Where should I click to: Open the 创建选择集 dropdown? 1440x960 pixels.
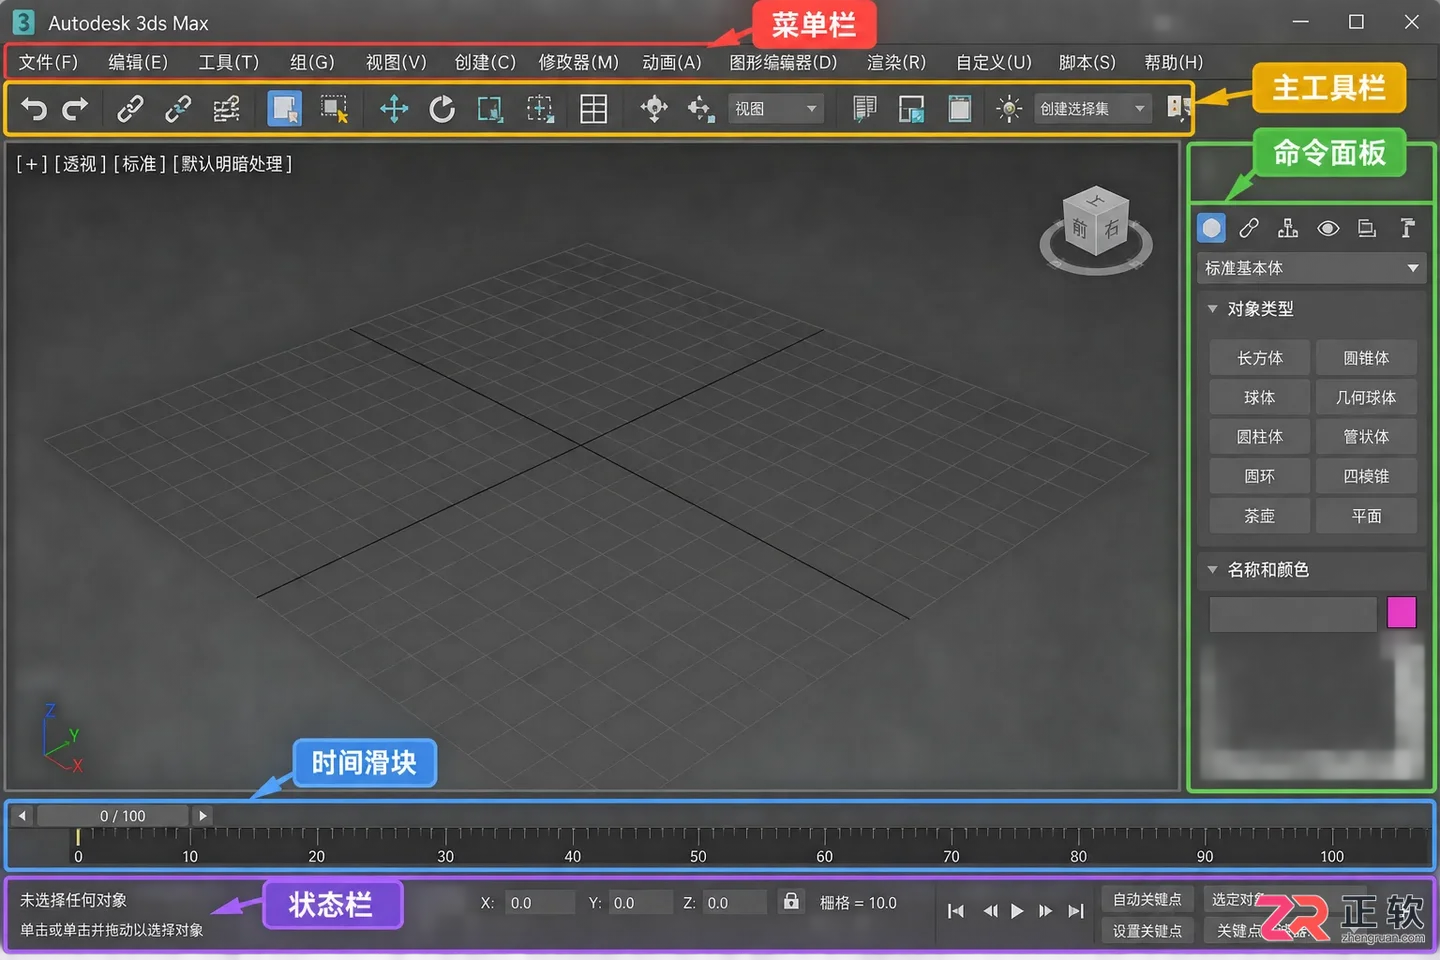[1092, 108]
